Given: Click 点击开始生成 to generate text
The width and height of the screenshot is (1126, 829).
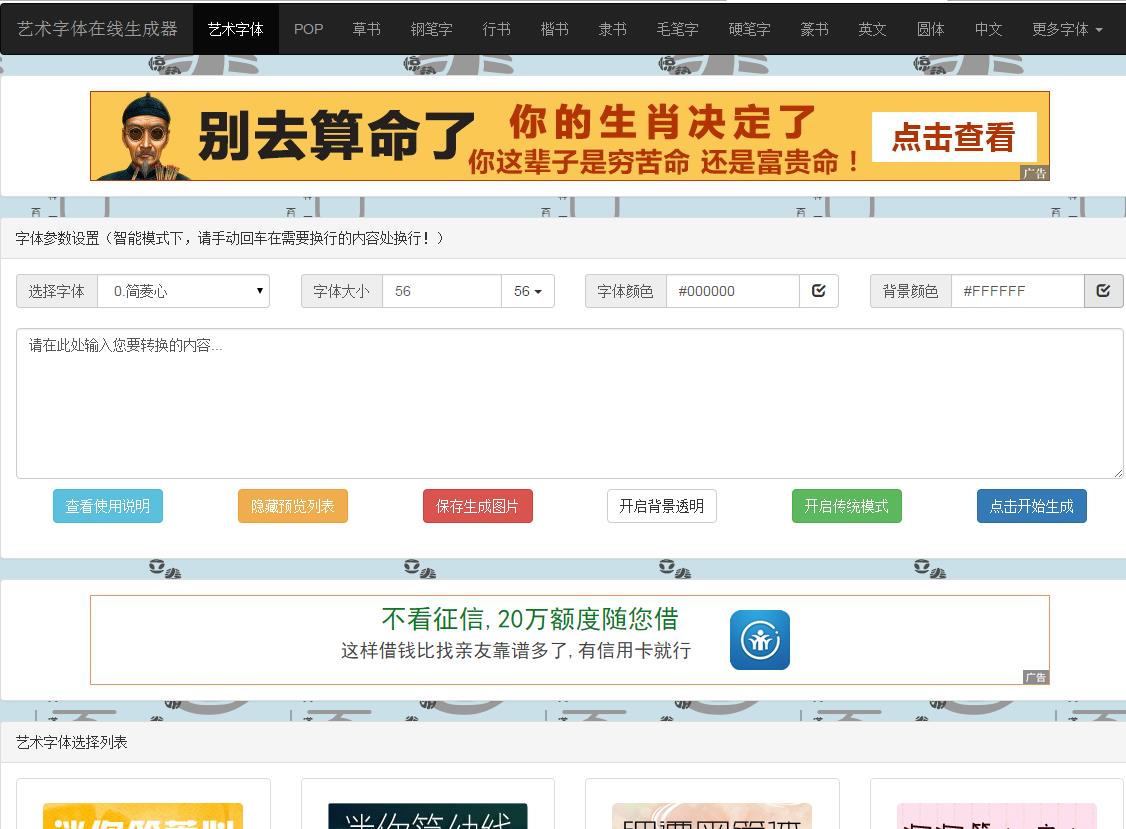Looking at the screenshot, I should tap(1031, 506).
